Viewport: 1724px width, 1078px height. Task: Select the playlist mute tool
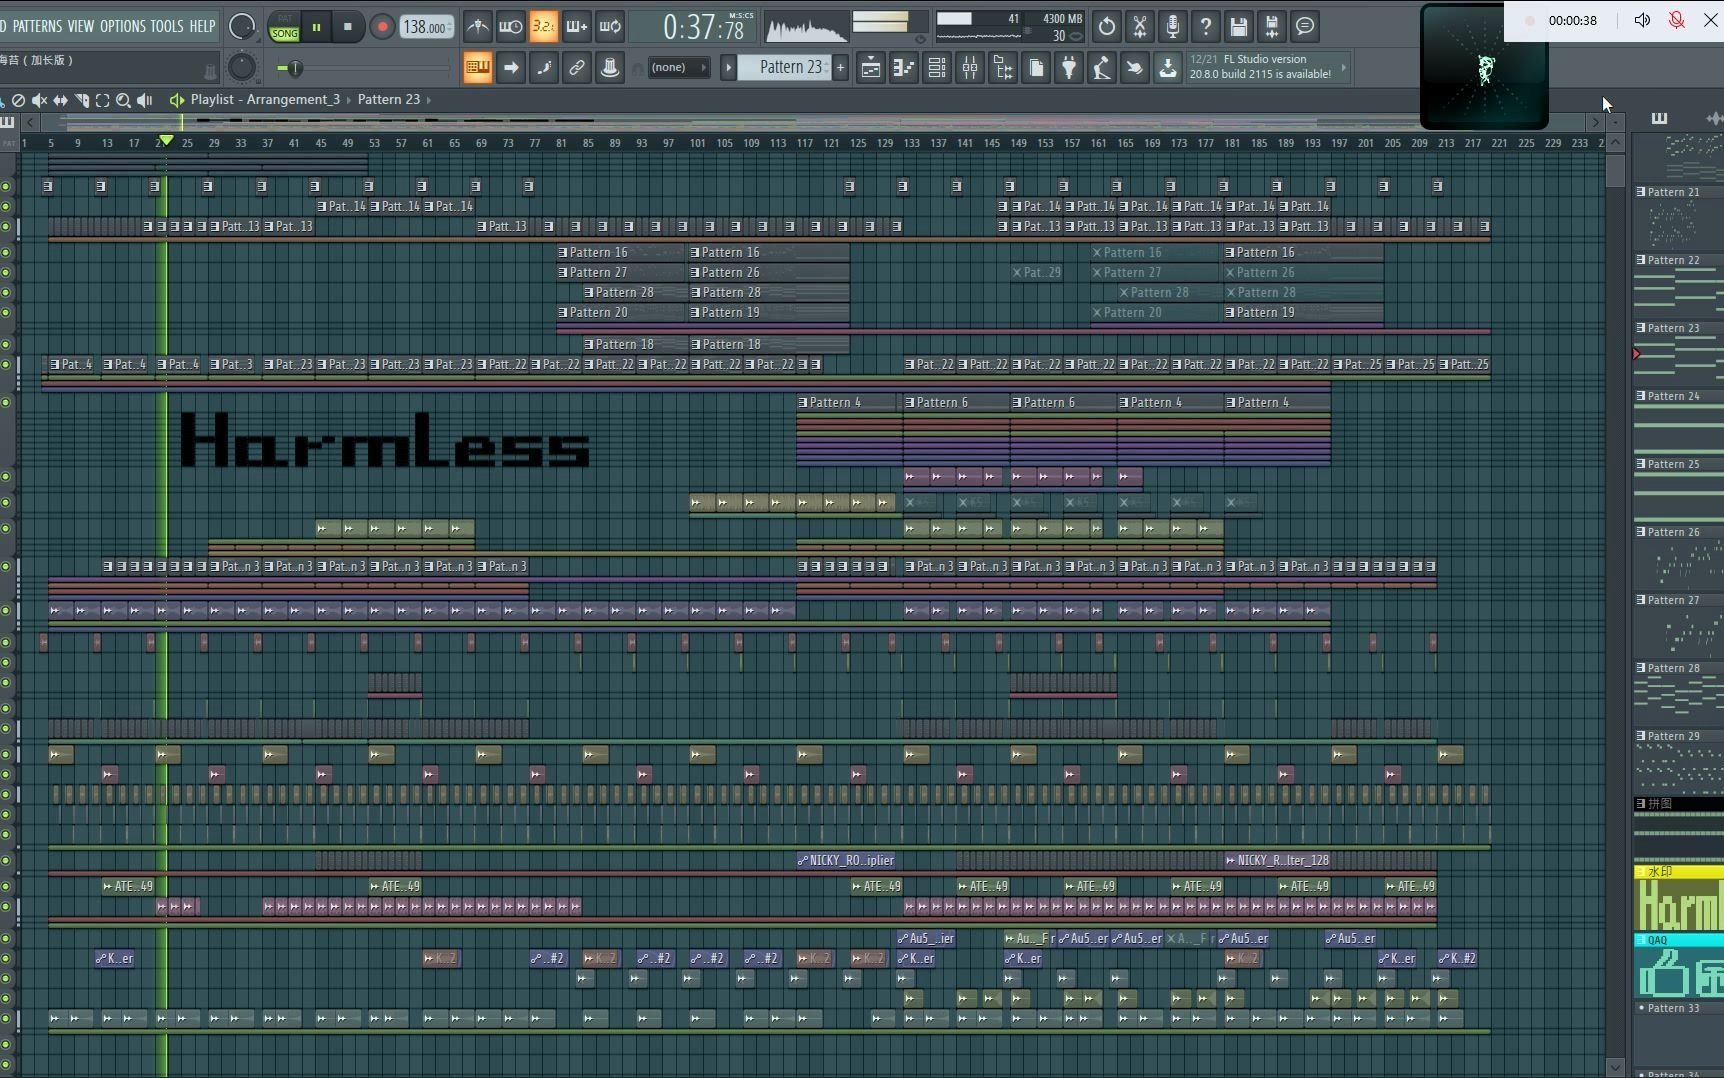coord(39,100)
